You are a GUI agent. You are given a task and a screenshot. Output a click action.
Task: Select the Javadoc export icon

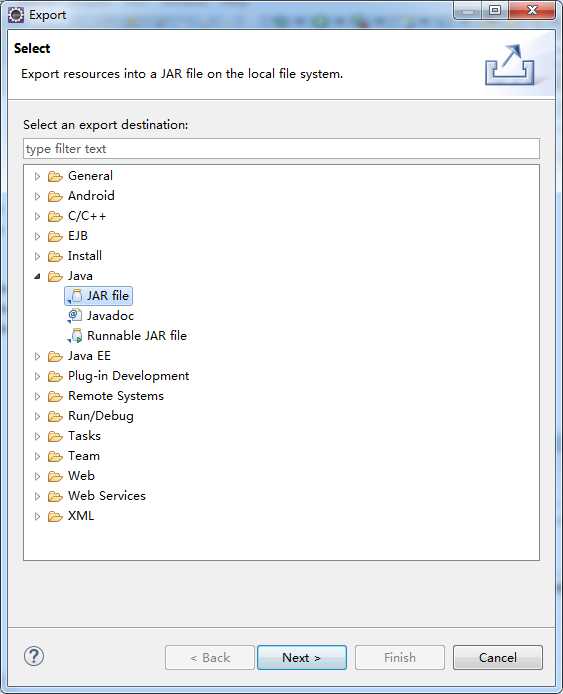click(x=74, y=316)
